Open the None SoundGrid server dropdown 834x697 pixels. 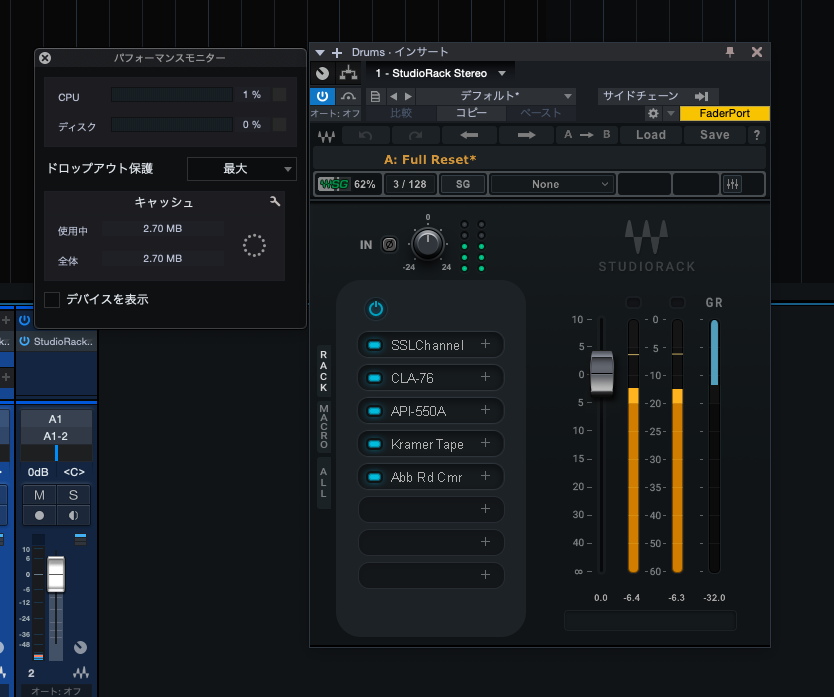[552, 185]
